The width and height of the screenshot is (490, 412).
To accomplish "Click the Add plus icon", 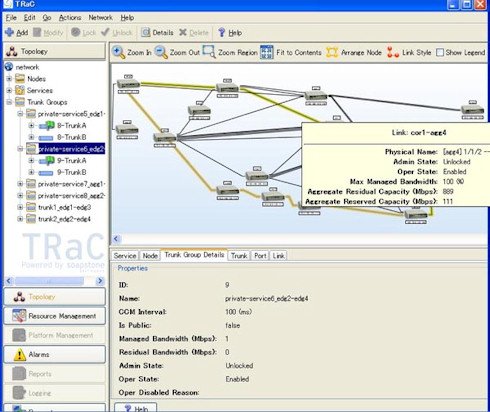I will click(x=9, y=32).
